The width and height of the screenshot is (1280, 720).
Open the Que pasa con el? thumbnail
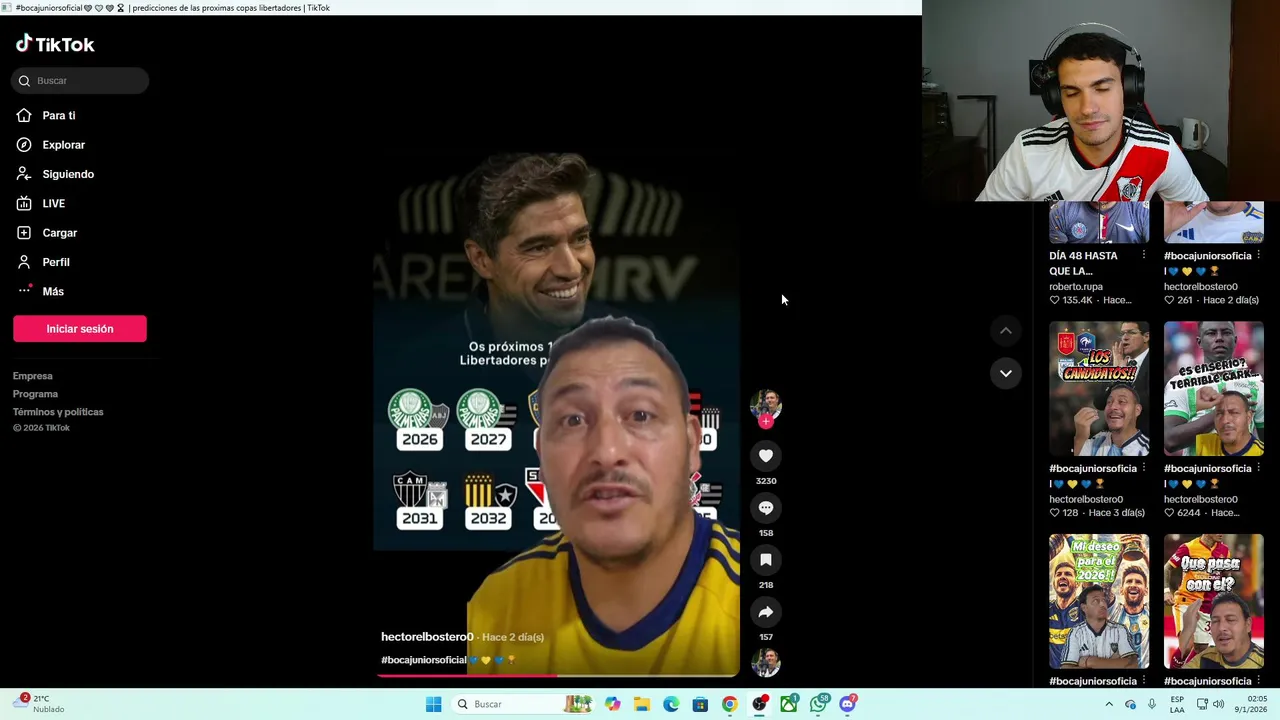coord(1214,601)
